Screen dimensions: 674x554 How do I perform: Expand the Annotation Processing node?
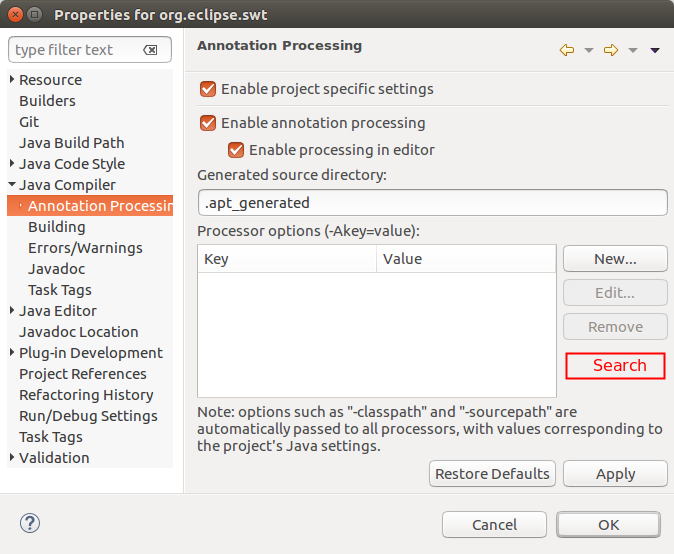click(20, 205)
